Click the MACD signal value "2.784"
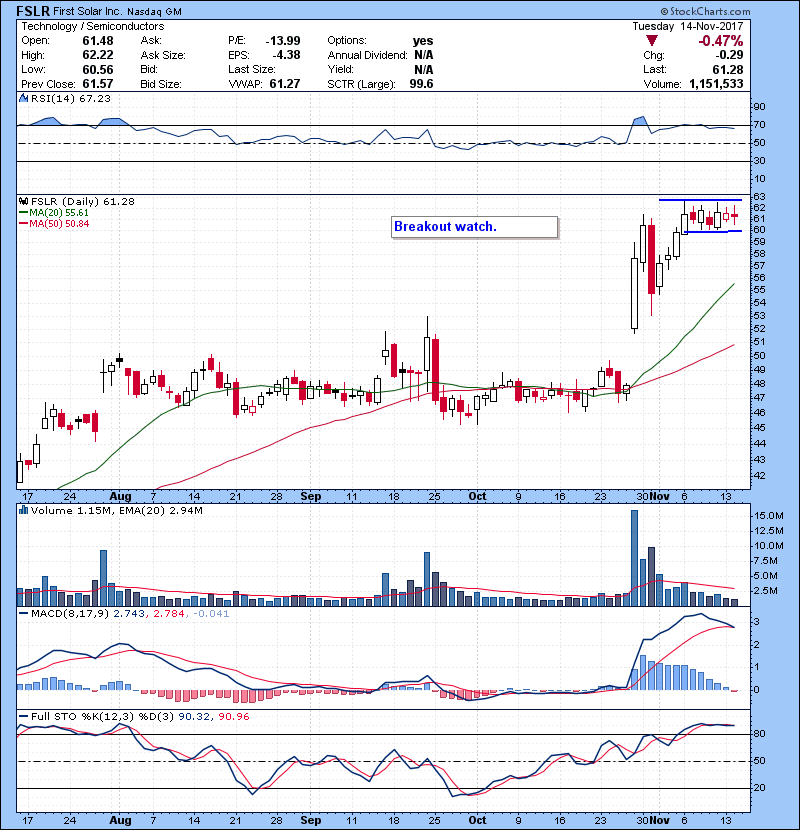The width and height of the screenshot is (800, 830). 168,614
